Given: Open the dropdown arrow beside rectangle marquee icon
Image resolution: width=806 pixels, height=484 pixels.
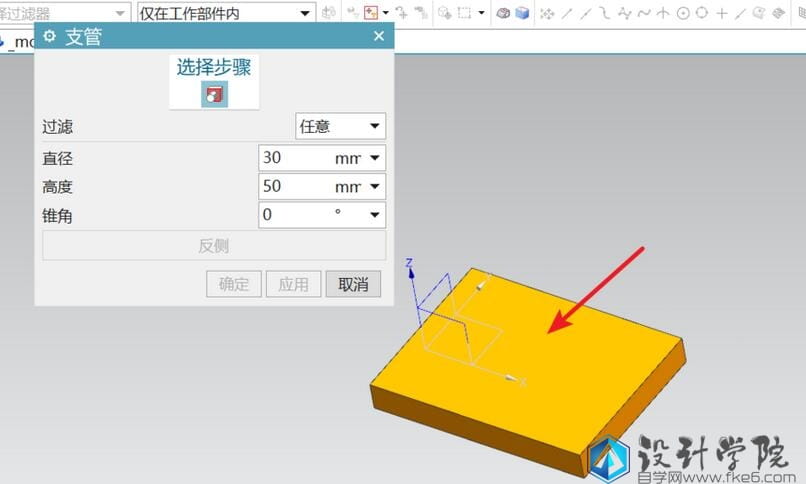Looking at the screenshot, I should pyautogui.click(x=482, y=13).
